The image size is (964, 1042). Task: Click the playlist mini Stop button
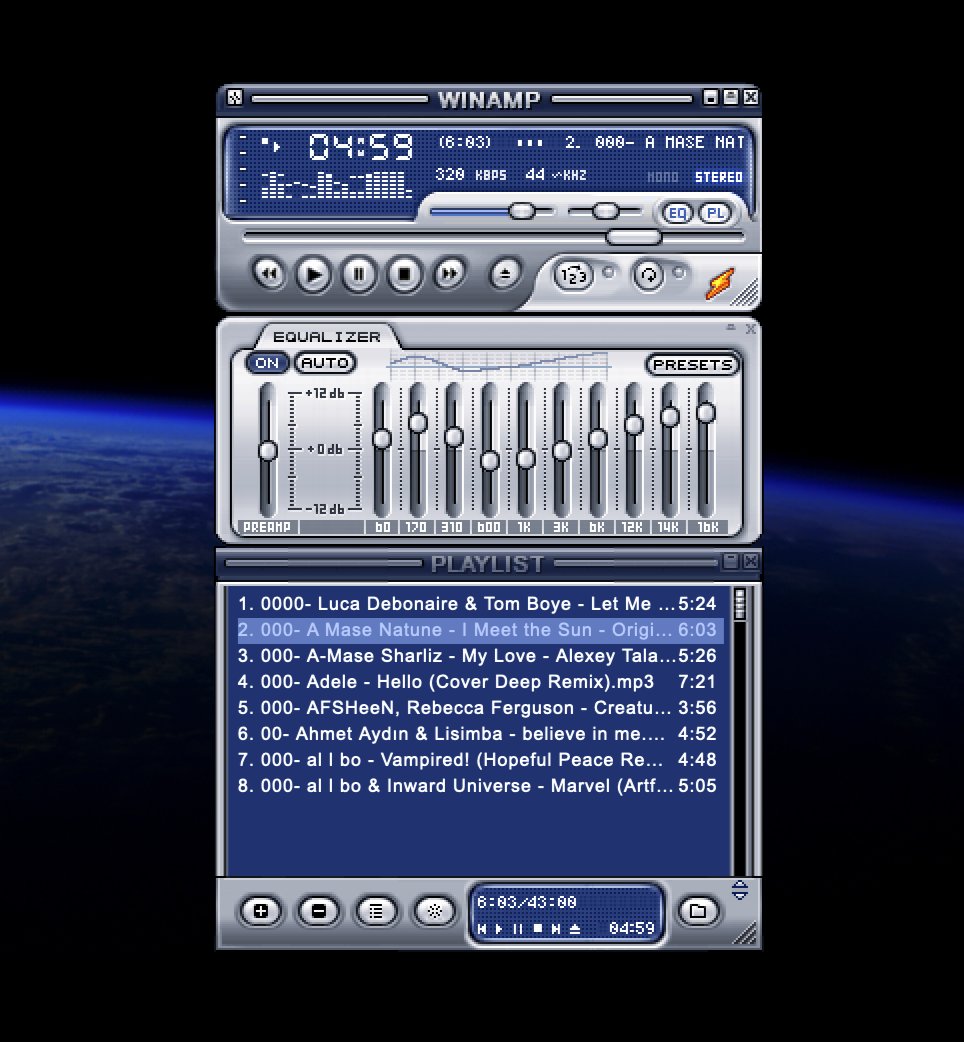tap(537, 929)
